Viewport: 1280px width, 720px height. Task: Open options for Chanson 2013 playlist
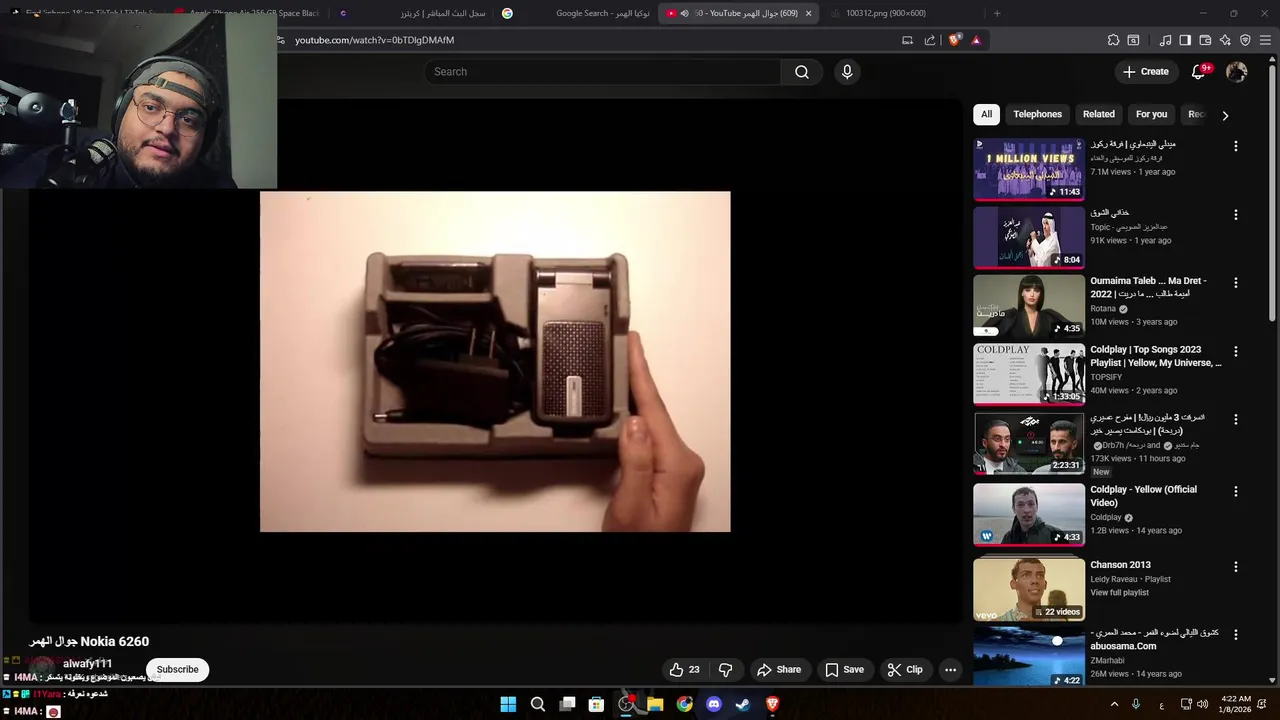pyautogui.click(x=1235, y=567)
